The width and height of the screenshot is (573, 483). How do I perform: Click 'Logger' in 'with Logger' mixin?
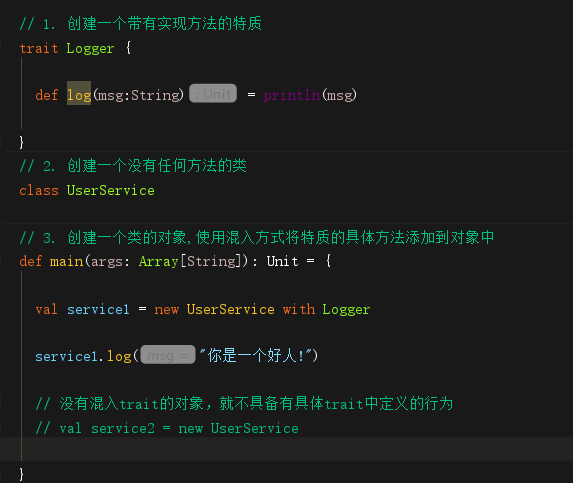(x=346, y=310)
